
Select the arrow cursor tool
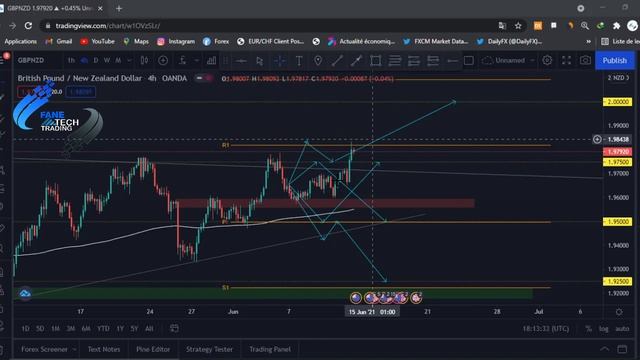click(x=260, y=61)
